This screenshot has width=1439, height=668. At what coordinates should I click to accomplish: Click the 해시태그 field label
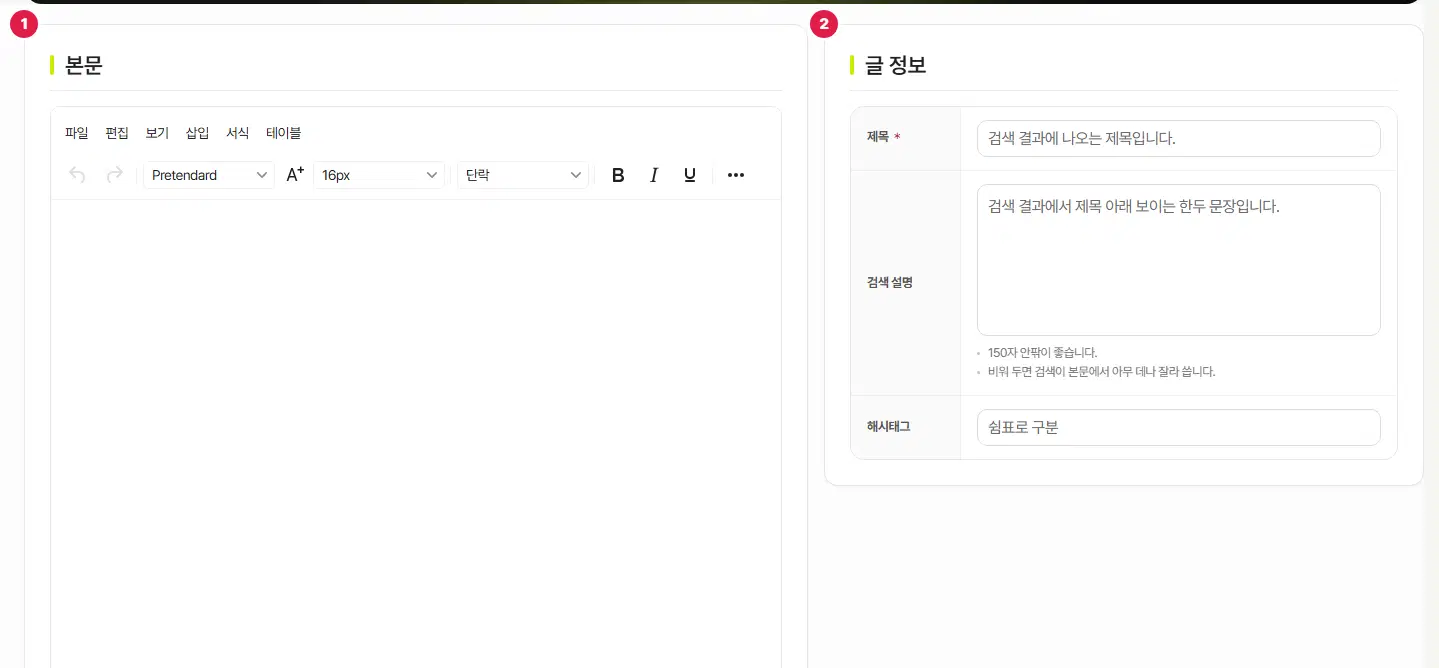pos(889,426)
